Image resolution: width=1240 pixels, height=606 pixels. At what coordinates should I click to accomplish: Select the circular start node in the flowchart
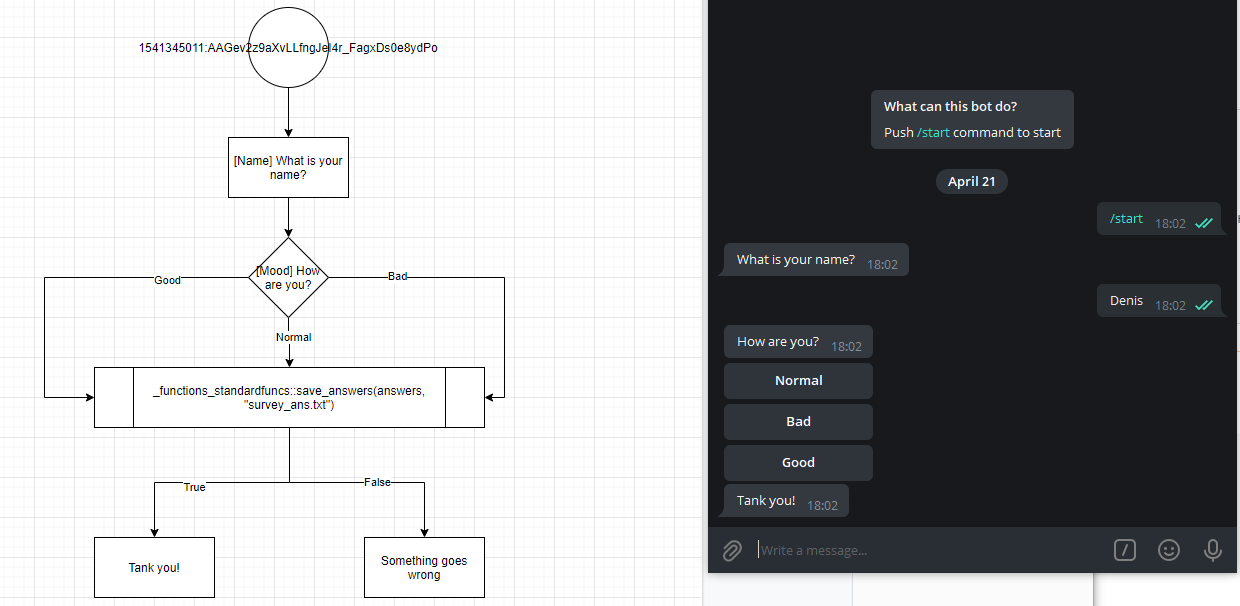tap(288, 45)
